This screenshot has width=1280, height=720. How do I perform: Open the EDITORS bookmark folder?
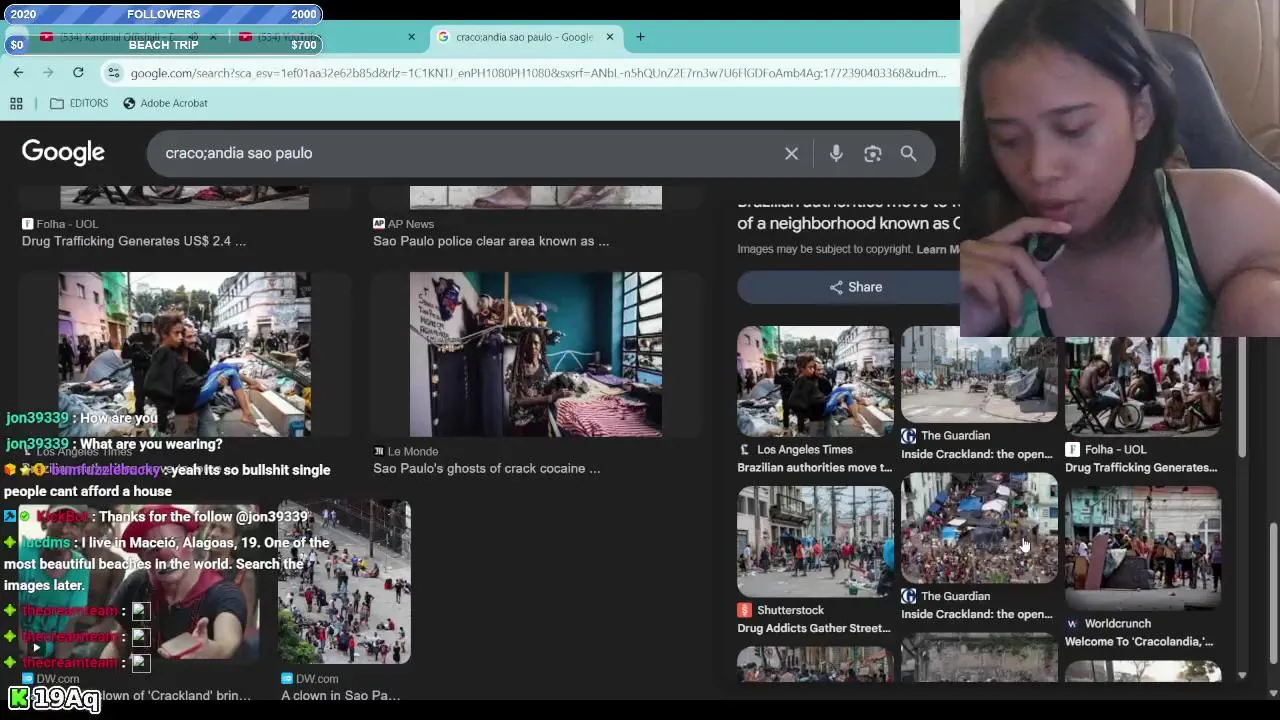click(x=79, y=103)
